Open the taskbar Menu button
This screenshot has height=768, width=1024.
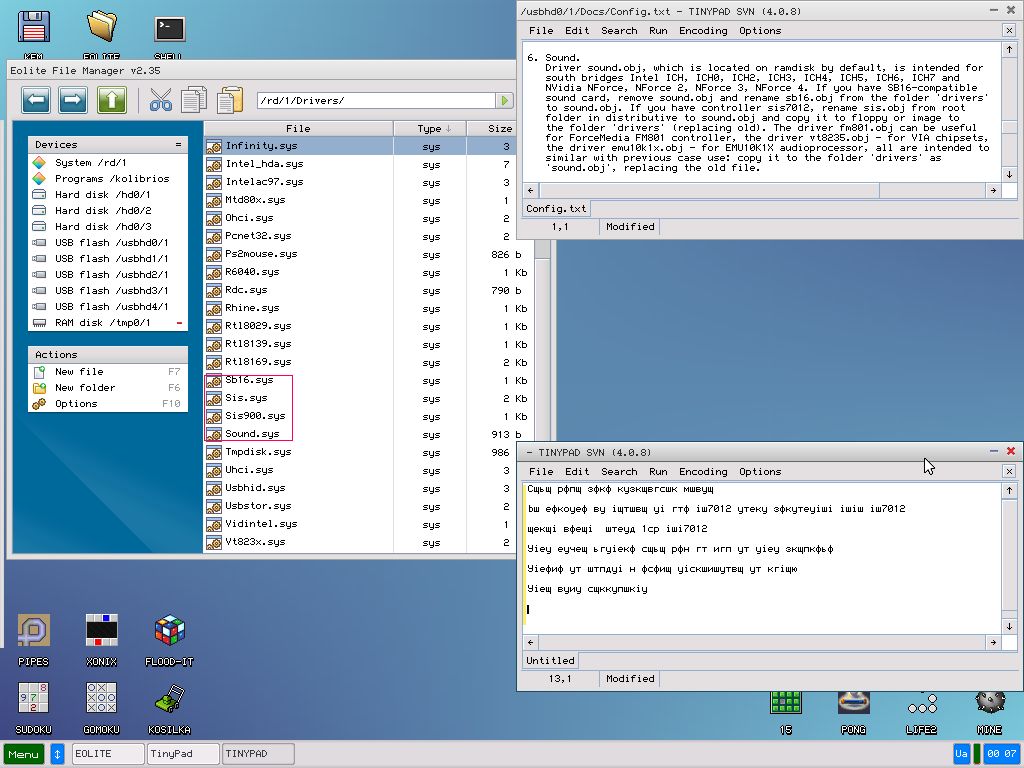22,753
